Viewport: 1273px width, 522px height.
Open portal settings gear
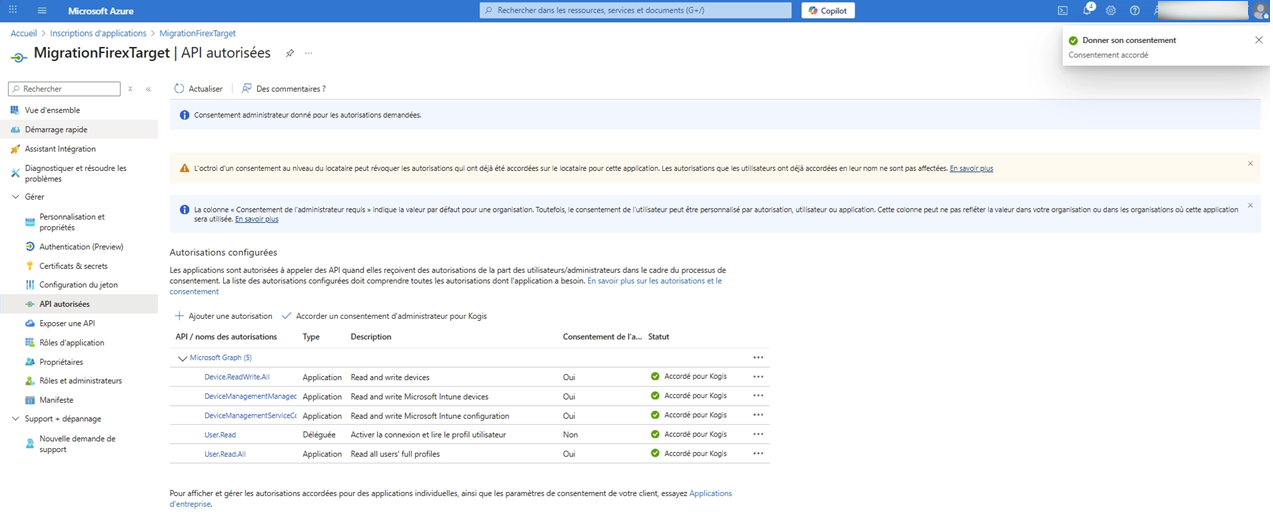click(1111, 10)
